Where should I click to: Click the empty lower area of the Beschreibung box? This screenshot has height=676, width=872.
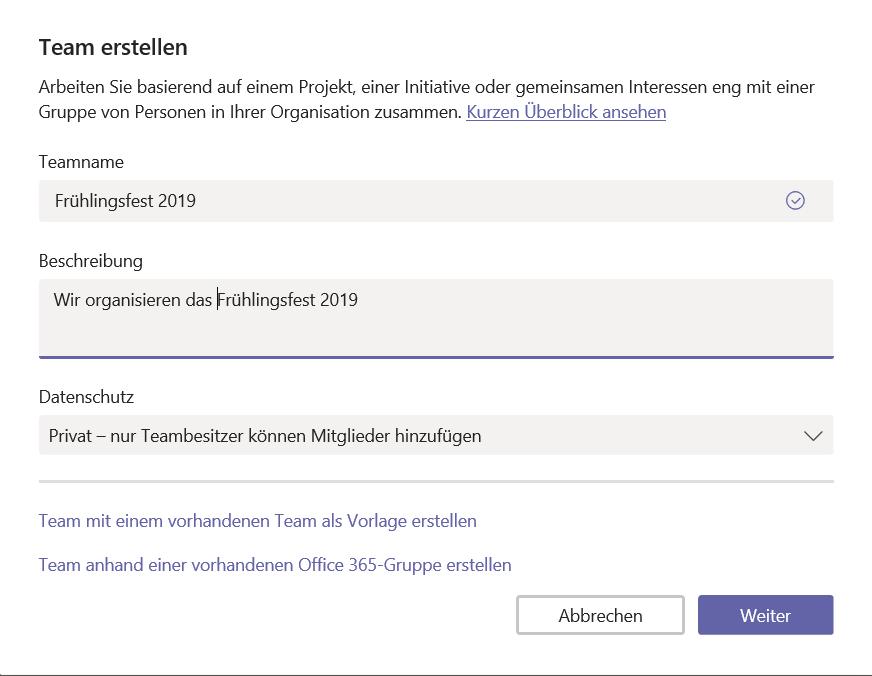435,335
